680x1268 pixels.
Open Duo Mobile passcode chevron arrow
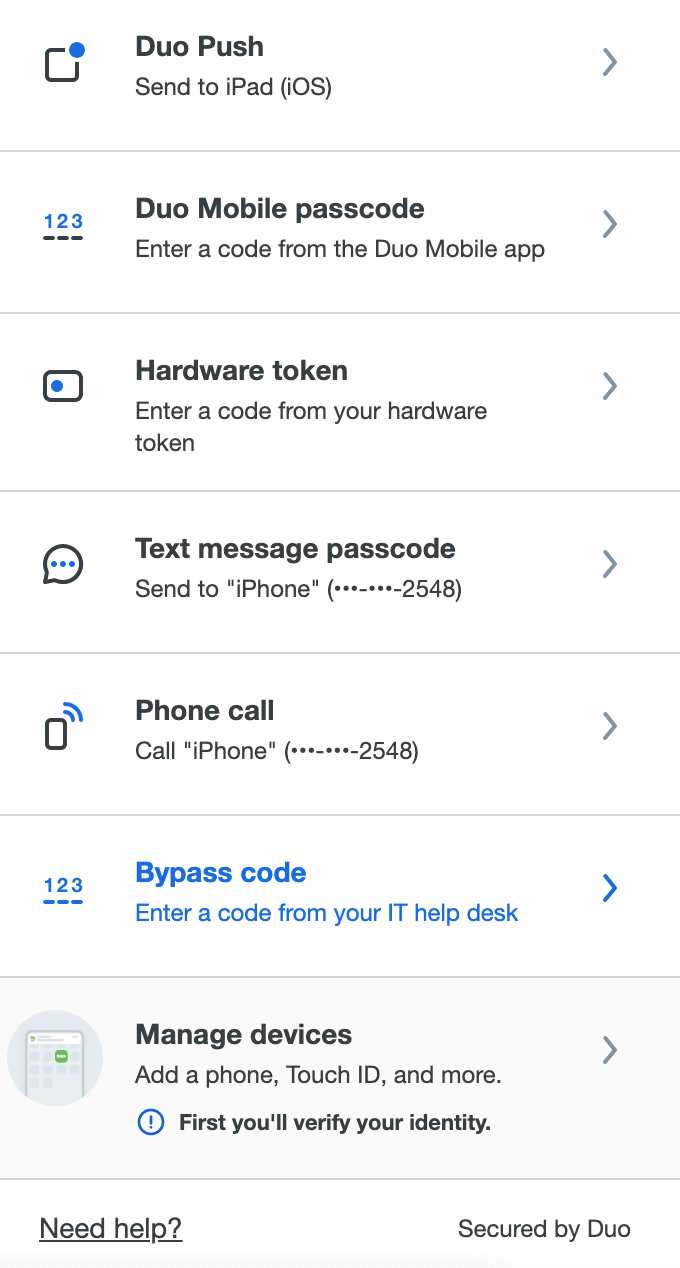[609, 224]
